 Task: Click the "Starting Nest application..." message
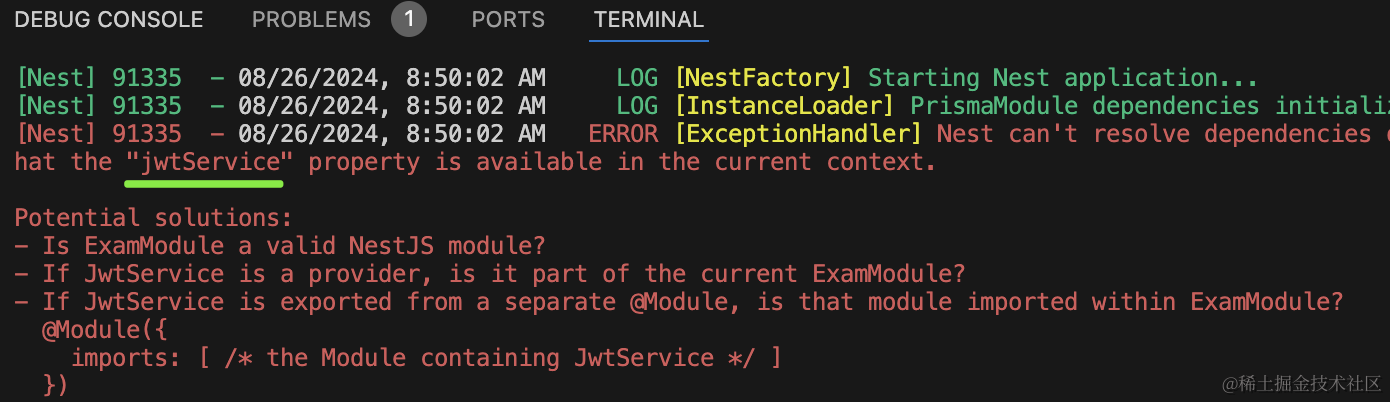[x=1063, y=78]
